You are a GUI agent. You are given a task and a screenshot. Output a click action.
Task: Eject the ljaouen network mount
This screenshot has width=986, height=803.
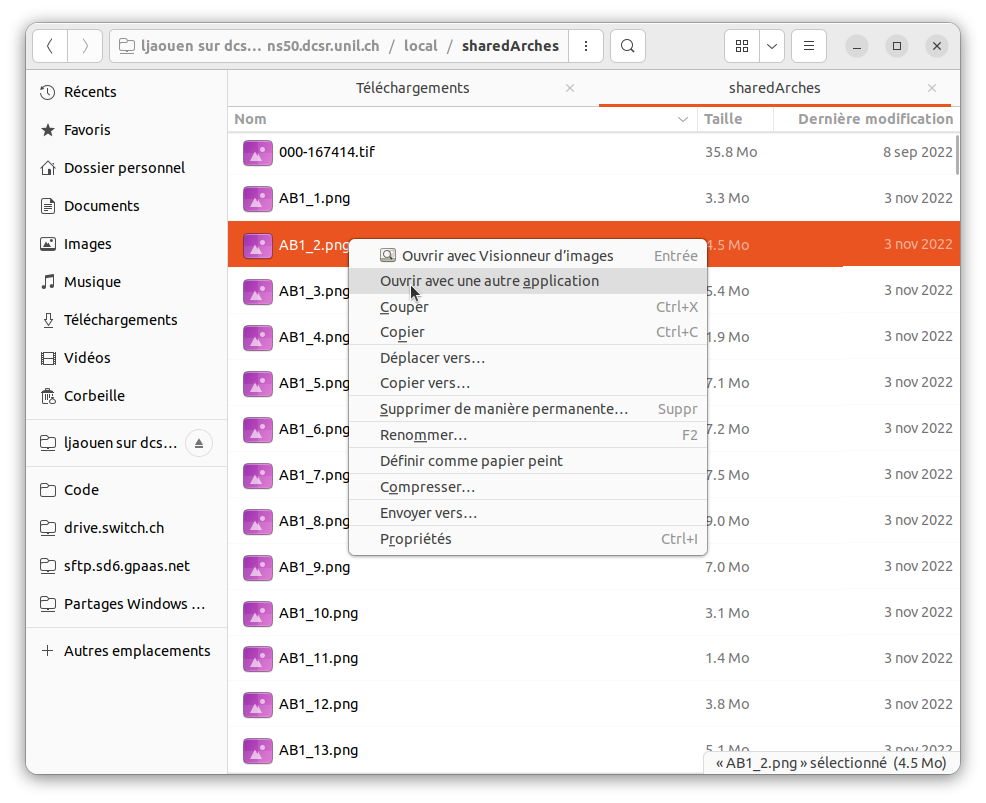[x=199, y=443]
